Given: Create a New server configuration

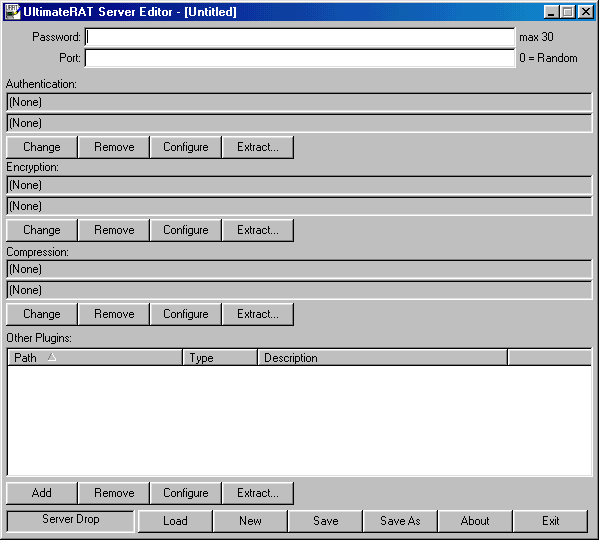Looking at the screenshot, I should point(250,521).
